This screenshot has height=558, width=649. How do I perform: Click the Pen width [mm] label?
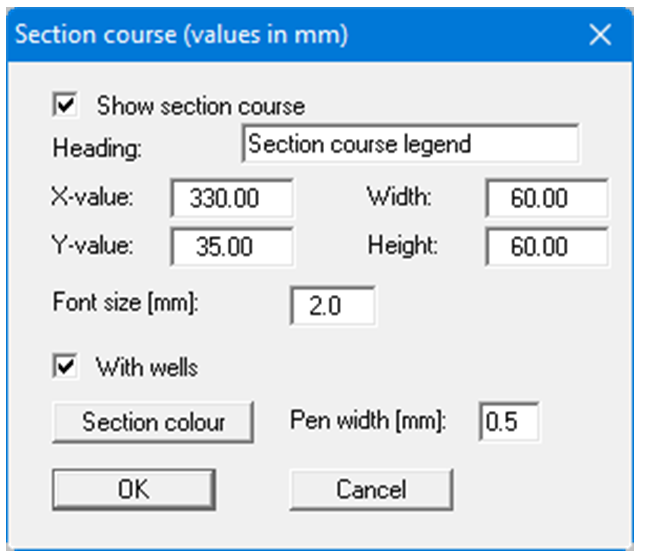click(367, 421)
